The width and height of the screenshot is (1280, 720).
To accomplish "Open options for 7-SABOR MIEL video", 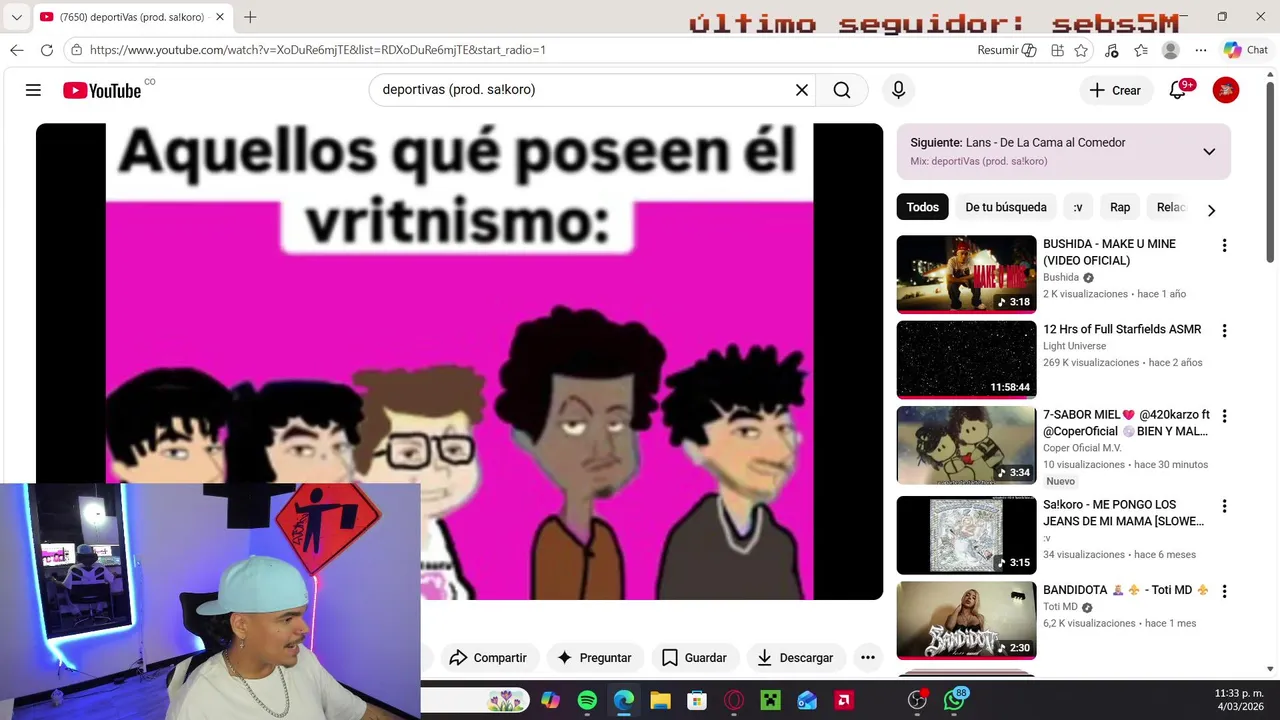I will [1223, 416].
